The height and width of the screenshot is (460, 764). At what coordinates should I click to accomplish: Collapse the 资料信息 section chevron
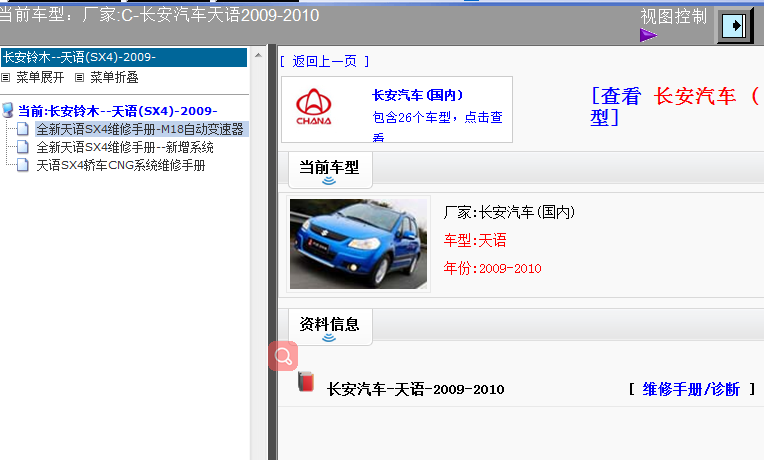[329, 338]
